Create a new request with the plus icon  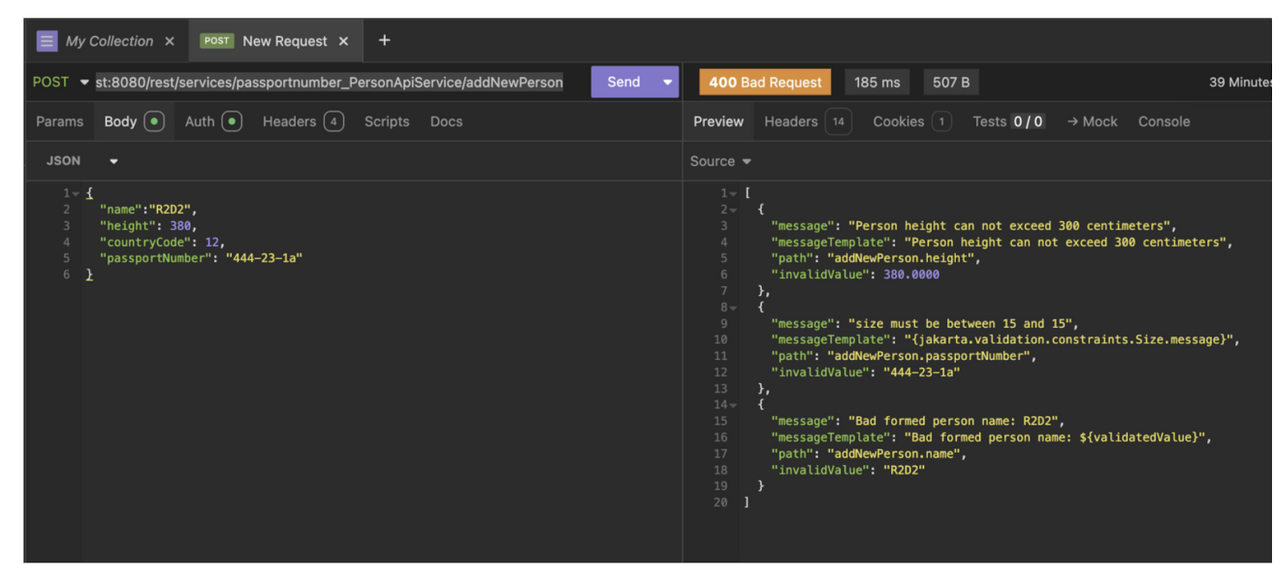point(384,40)
